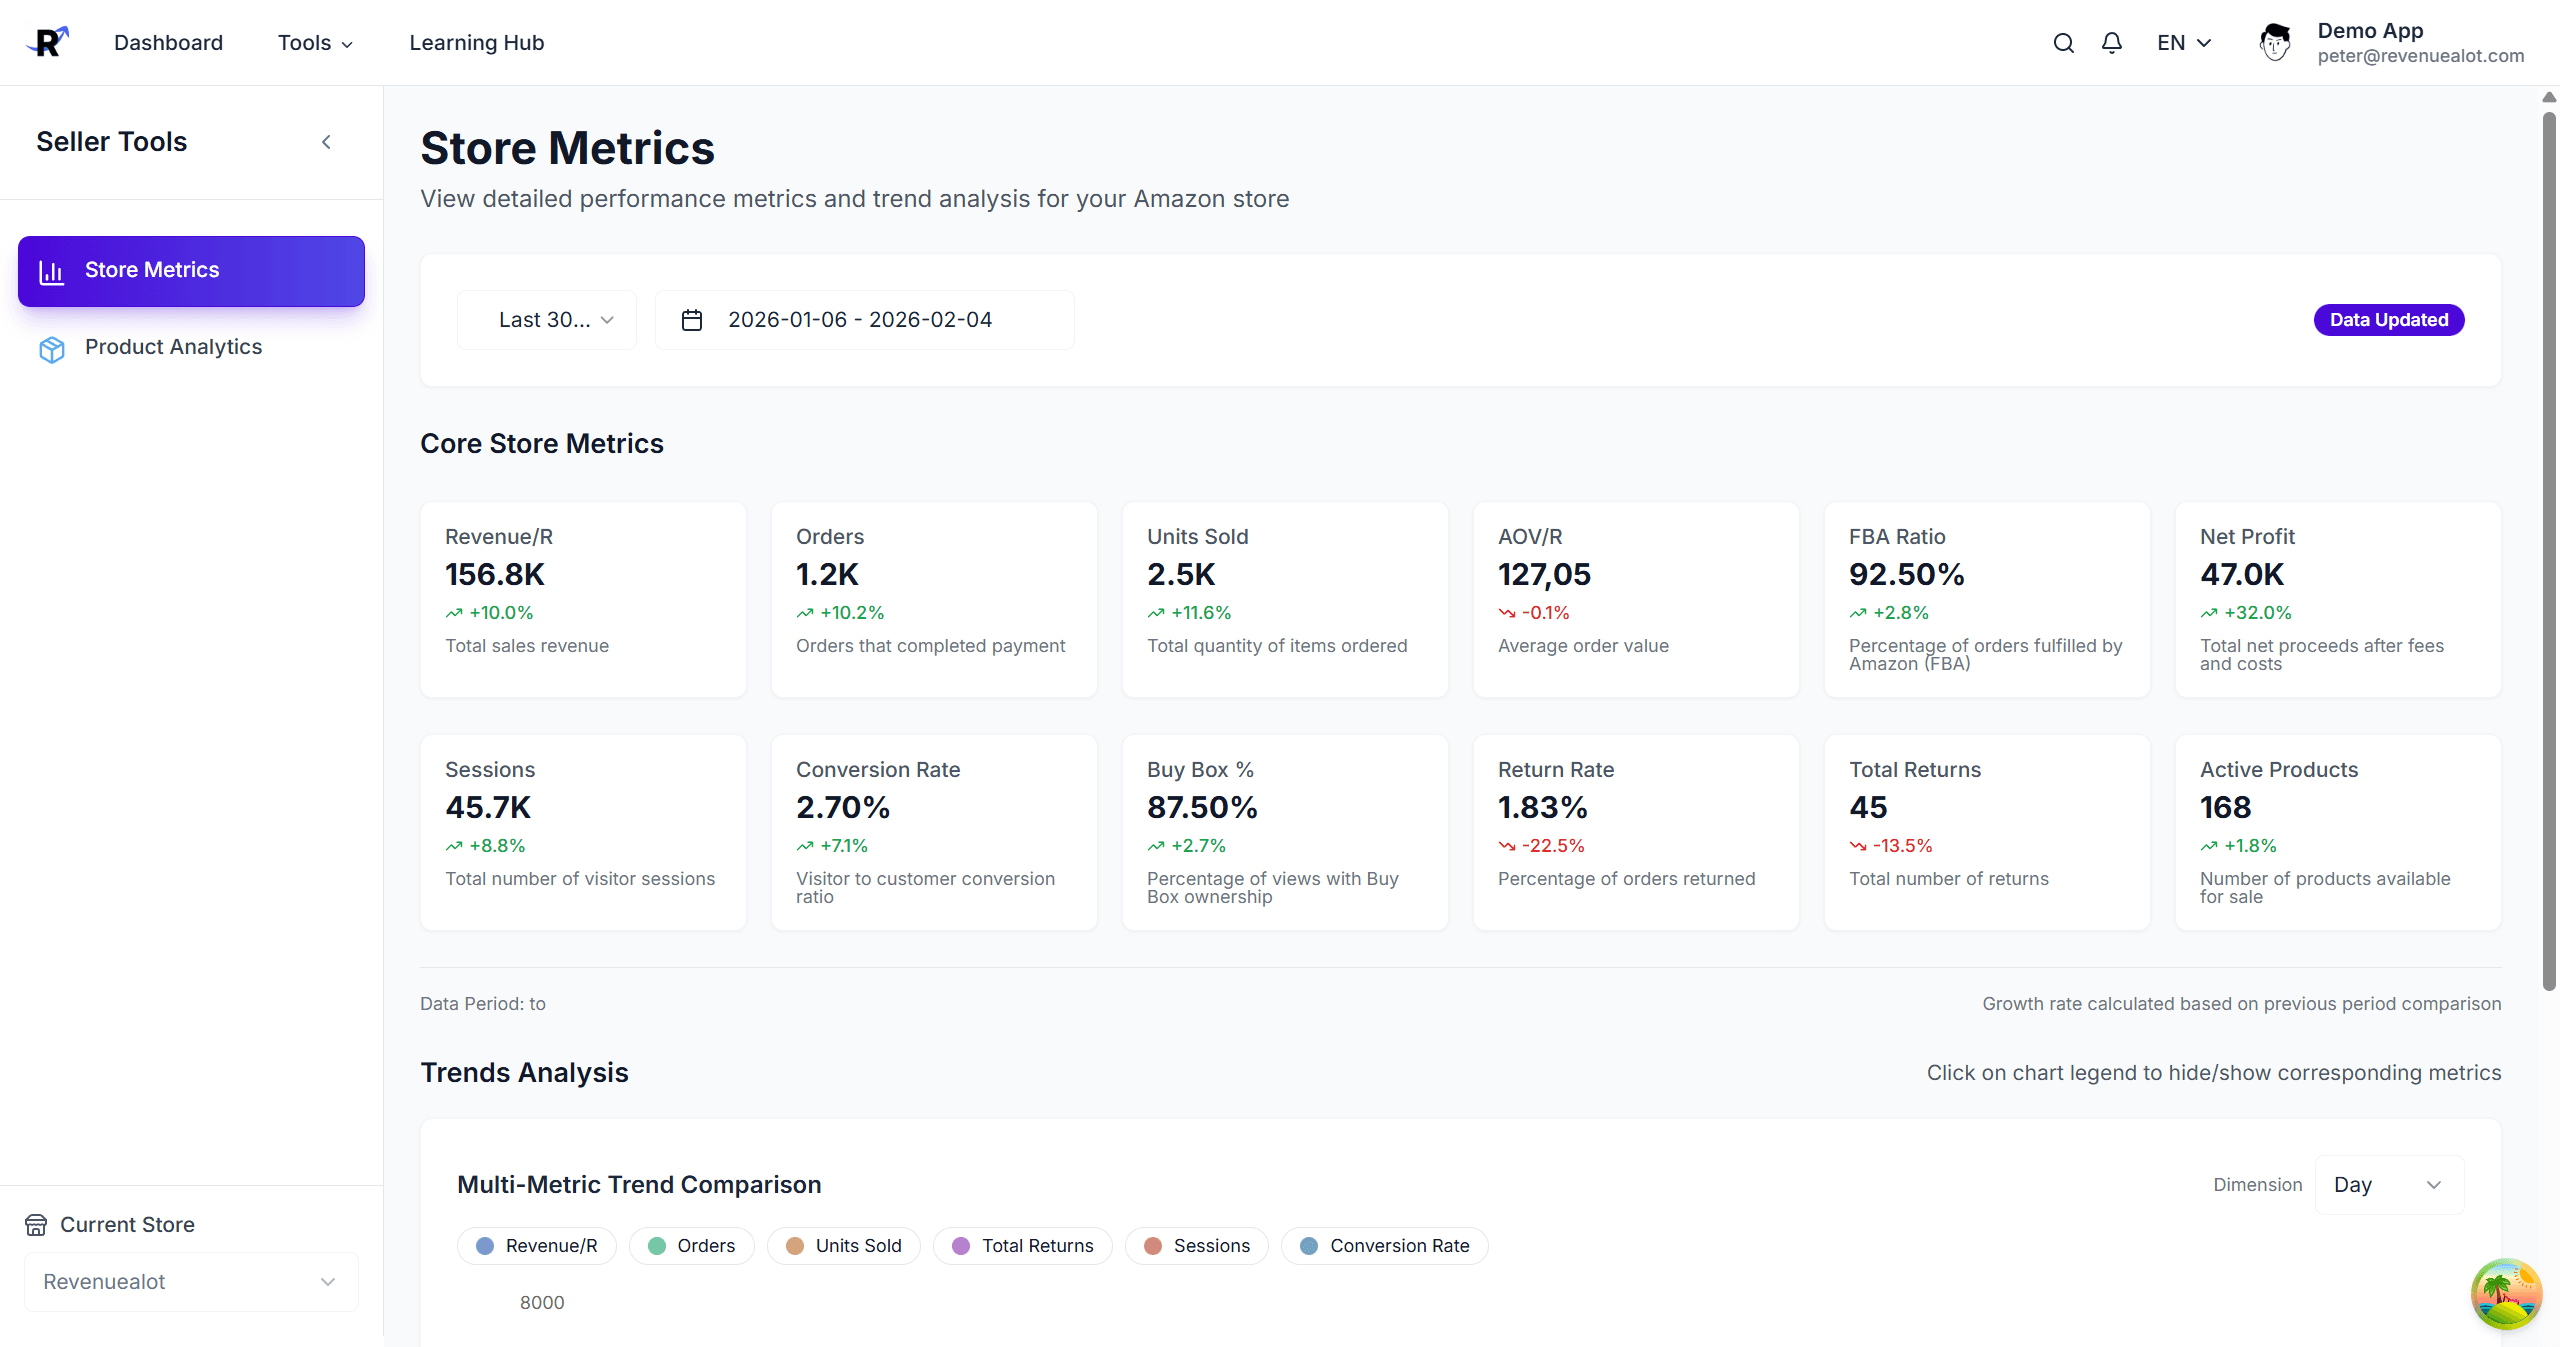Image resolution: width=2560 pixels, height=1347 pixels.
Task: Click the Data Updated button
Action: click(2388, 319)
